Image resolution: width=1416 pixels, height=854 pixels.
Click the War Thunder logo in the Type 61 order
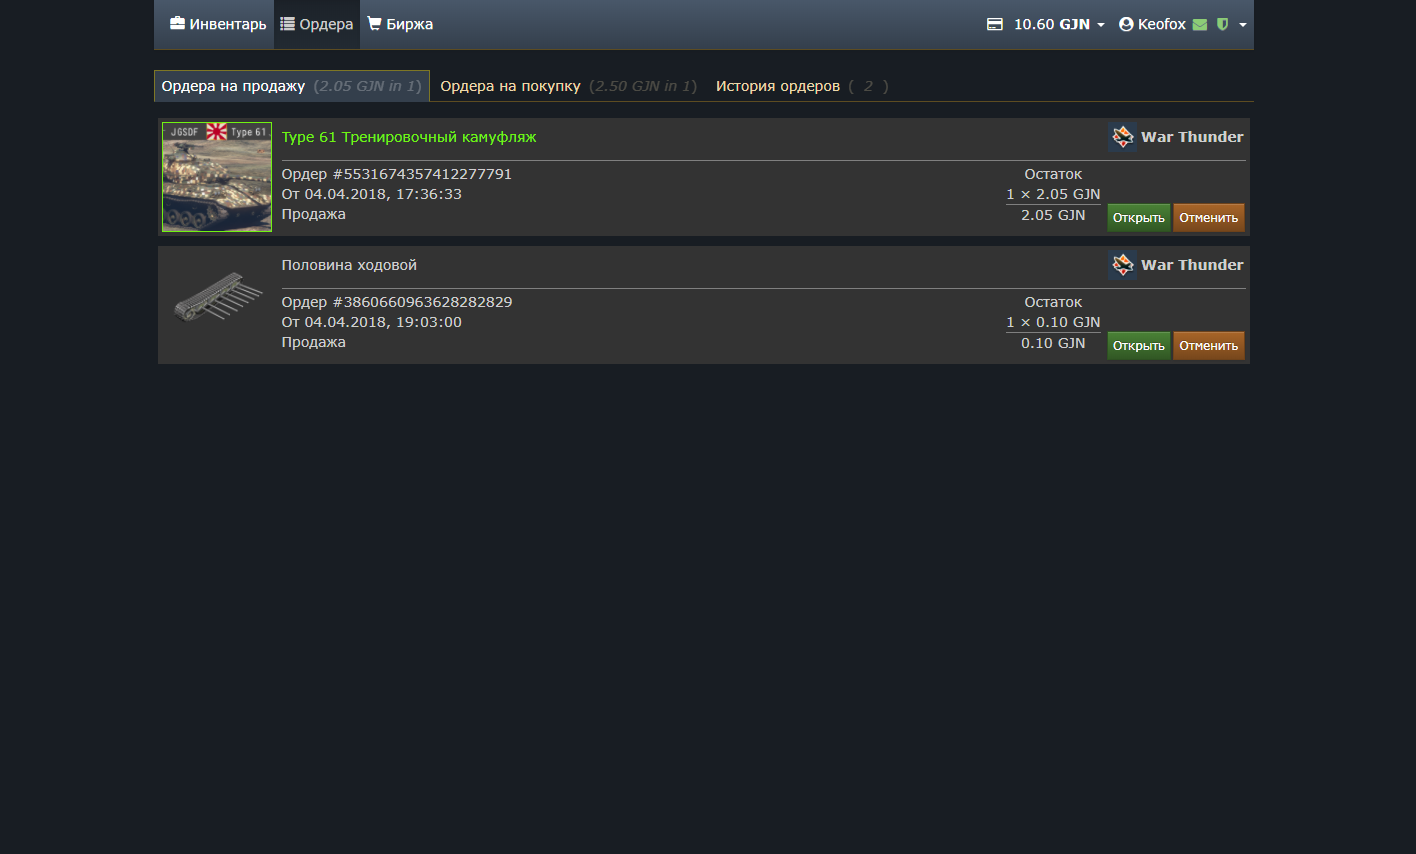click(x=1122, y=137)
